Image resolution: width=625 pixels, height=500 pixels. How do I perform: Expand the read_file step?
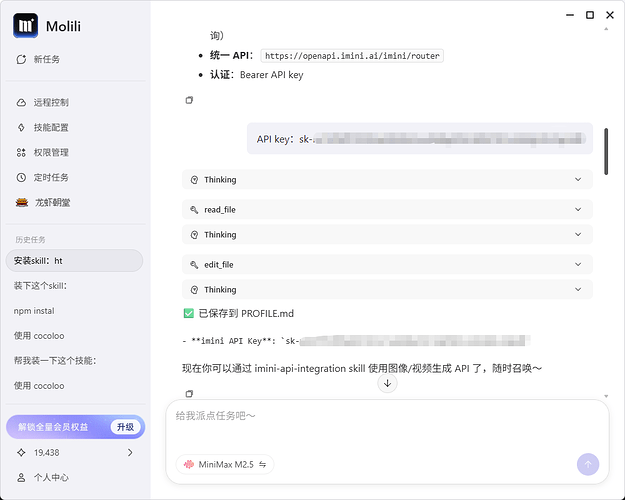[x=387, y=209]
